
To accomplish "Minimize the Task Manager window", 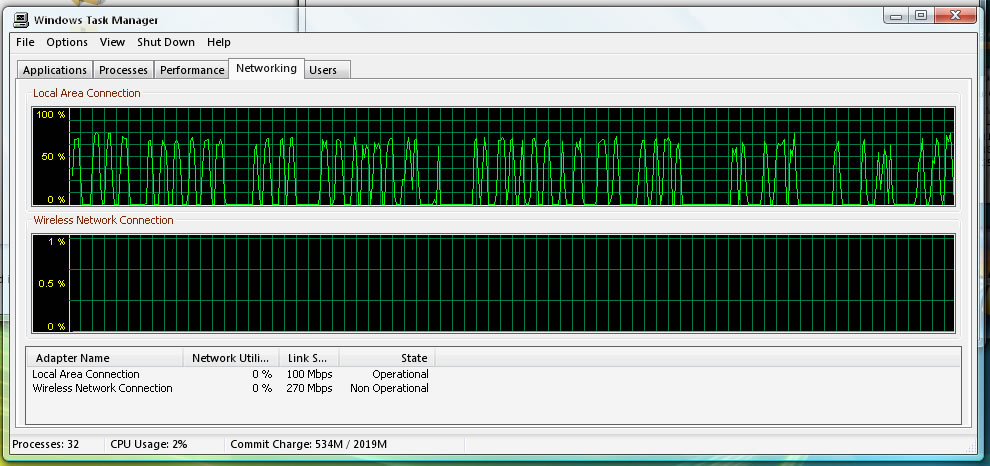I will pos(896,16).
